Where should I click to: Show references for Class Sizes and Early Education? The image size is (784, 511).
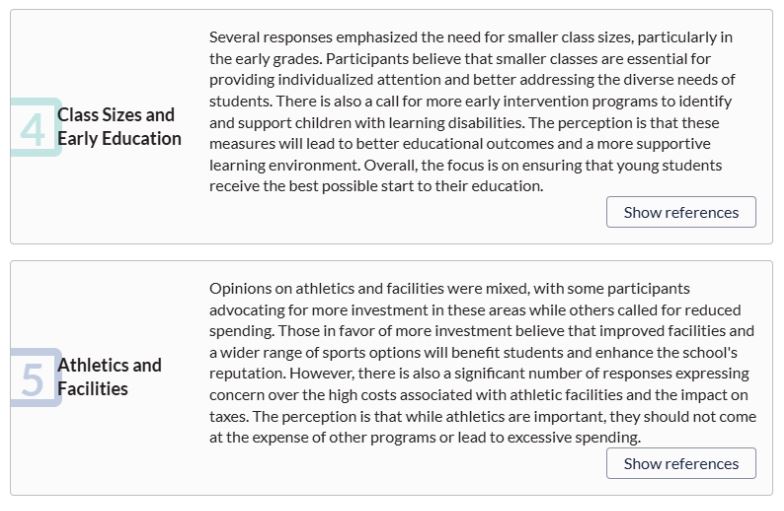[x=681, y=212]
